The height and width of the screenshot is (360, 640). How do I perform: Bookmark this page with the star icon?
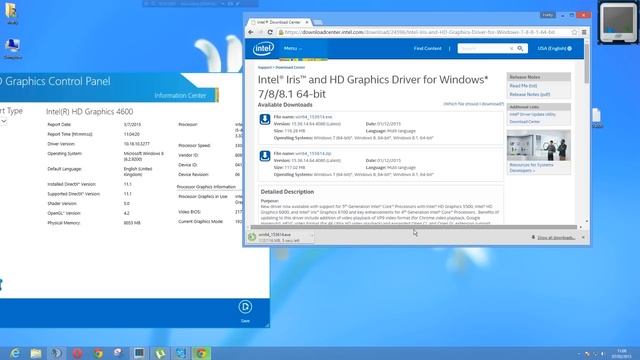point(574,32)
